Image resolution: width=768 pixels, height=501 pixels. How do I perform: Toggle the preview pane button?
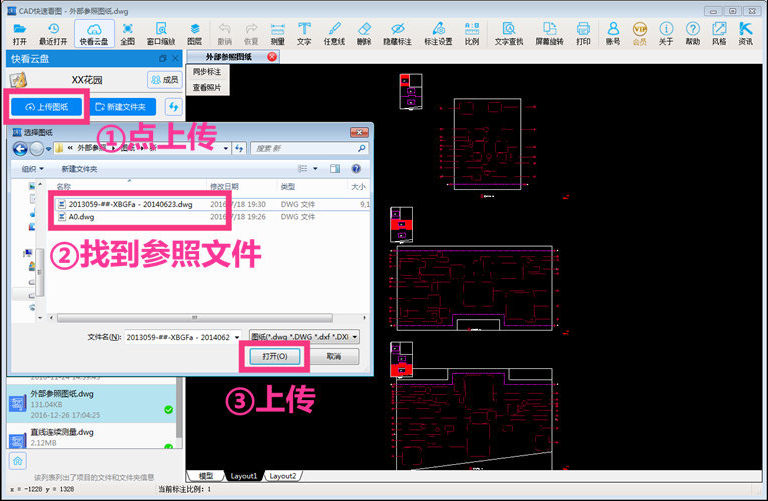(x=335, y=168)
